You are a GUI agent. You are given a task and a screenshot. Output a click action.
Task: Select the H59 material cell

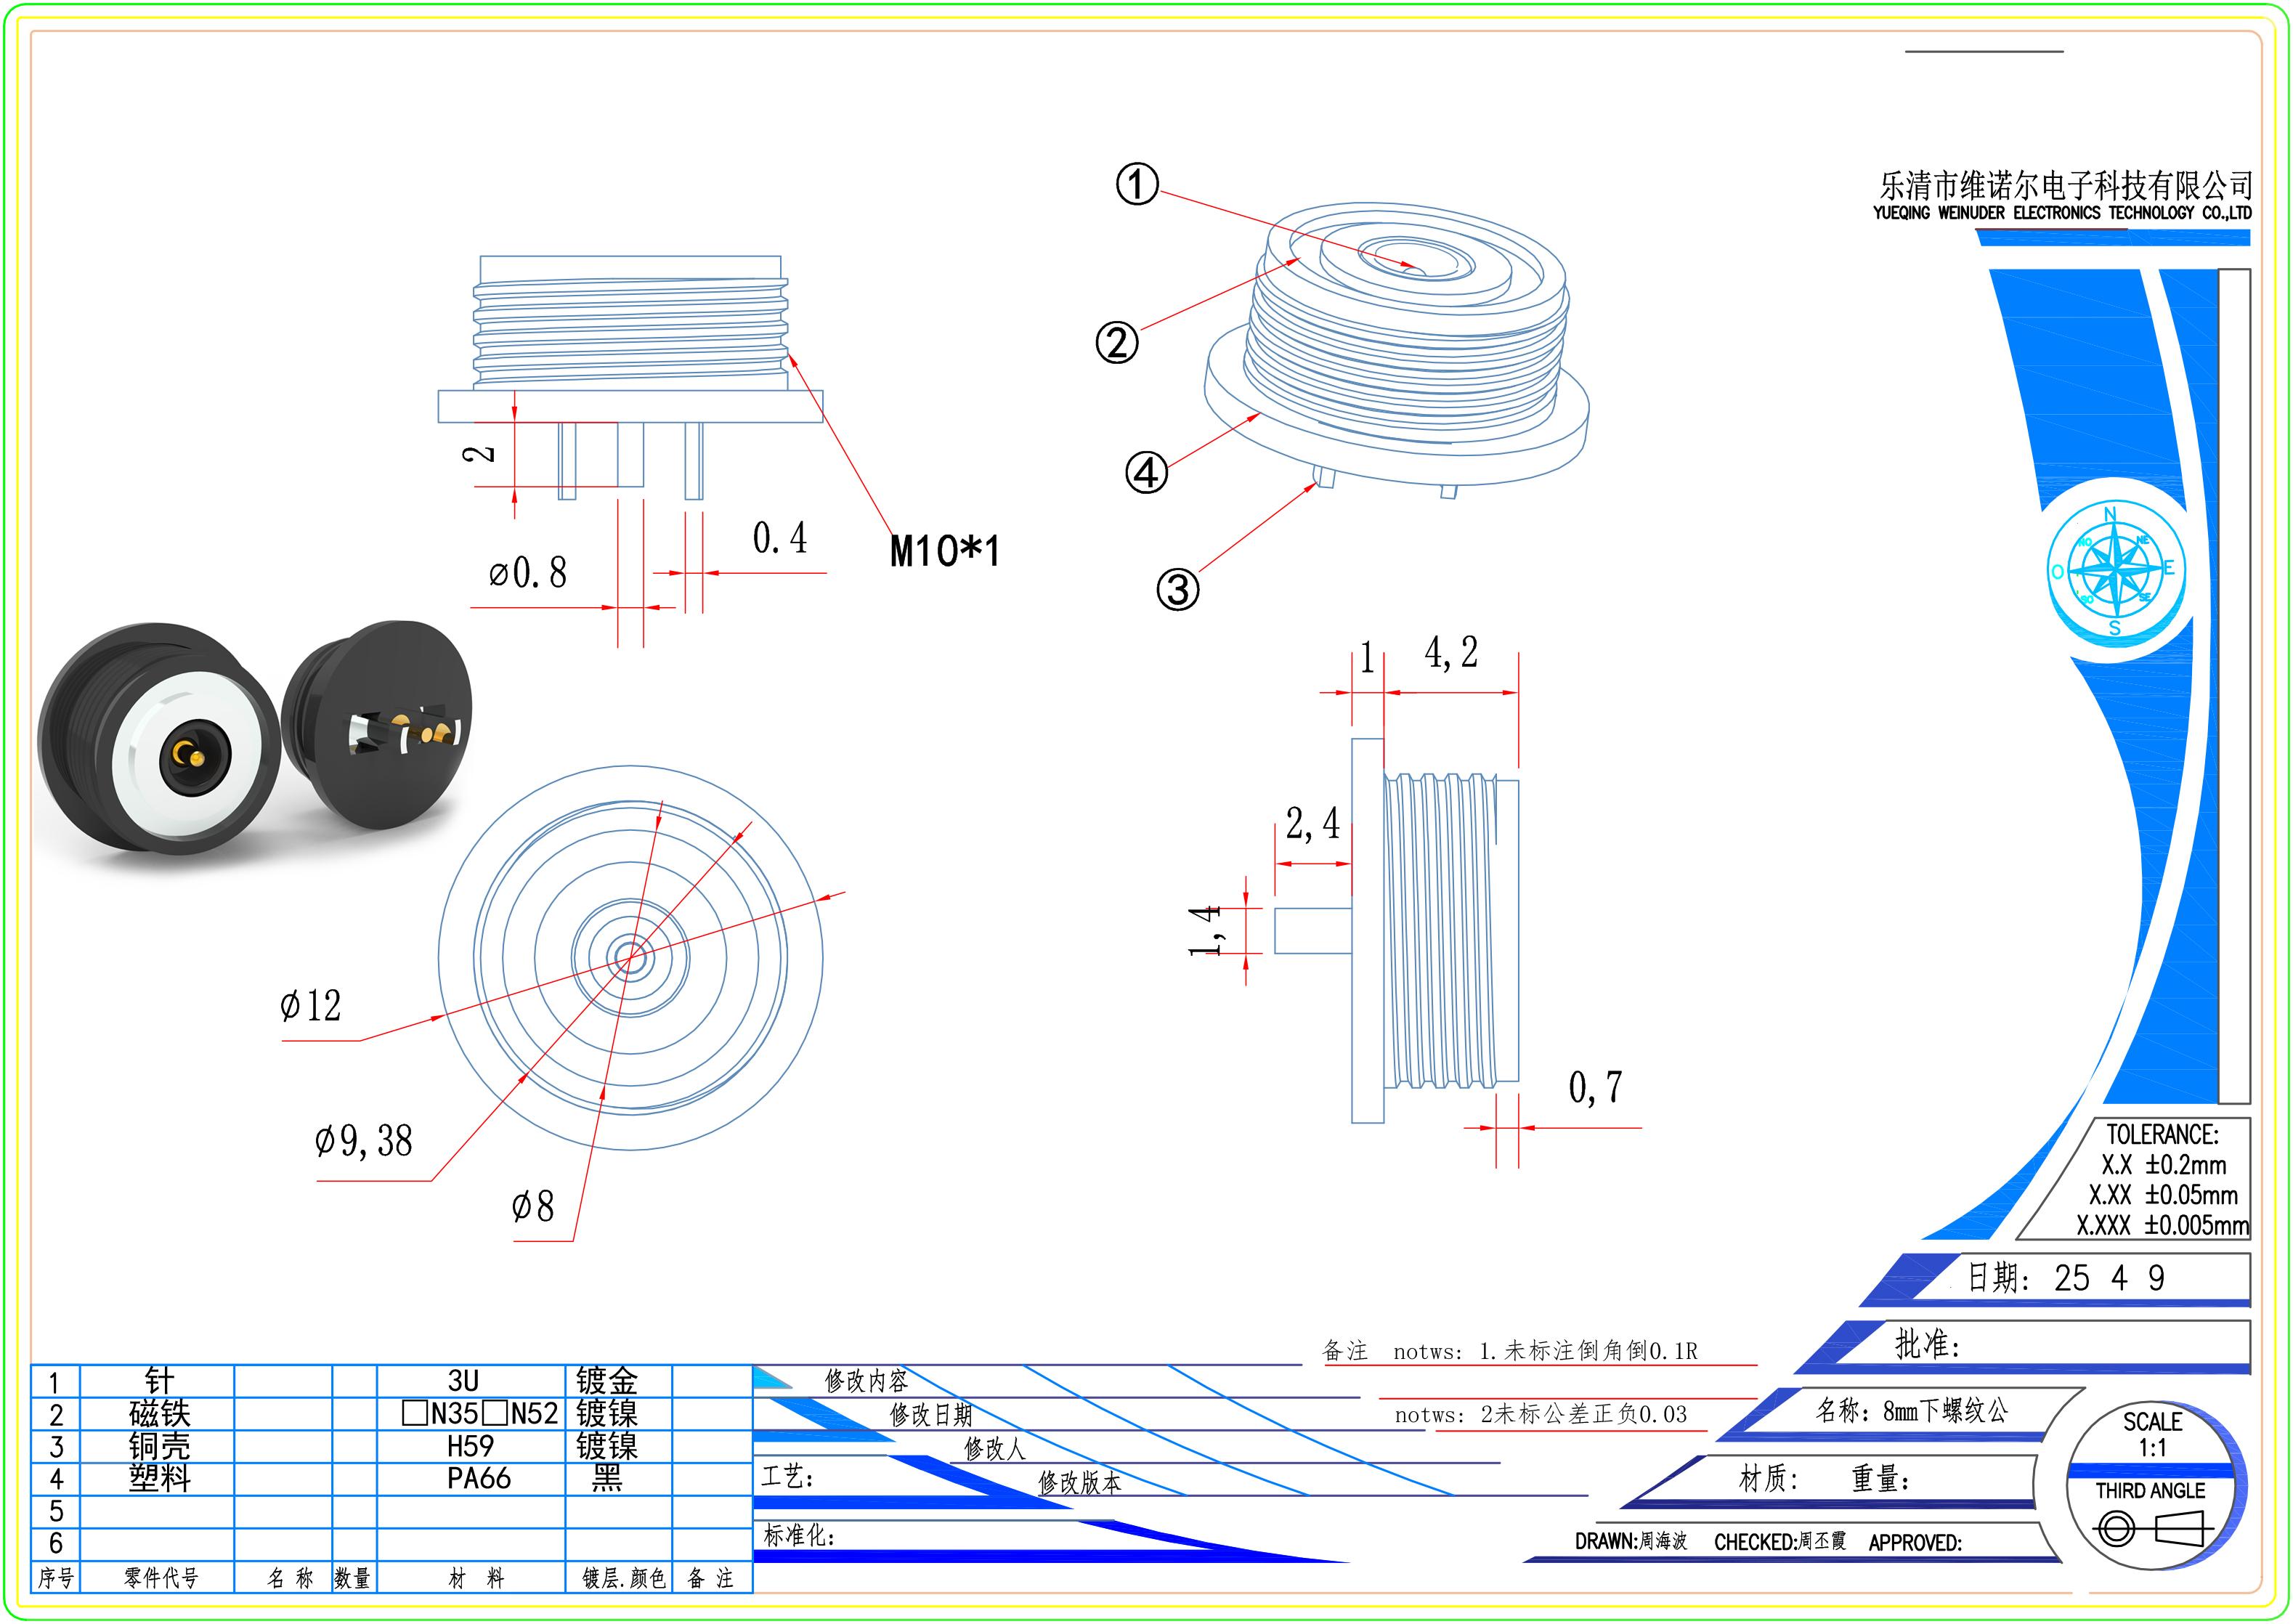pyautogui.click(x=470, y=1446)
